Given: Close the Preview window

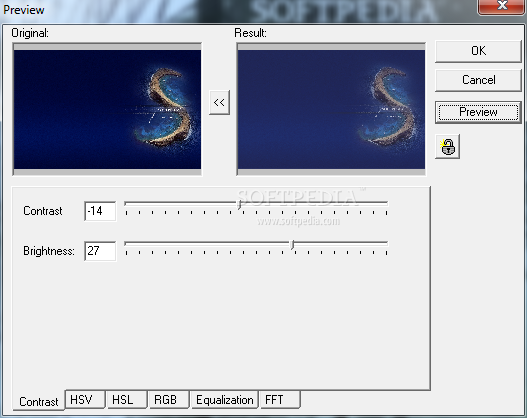Looking at the screenshot, I should pyautogui.click(x=501, y=6).
